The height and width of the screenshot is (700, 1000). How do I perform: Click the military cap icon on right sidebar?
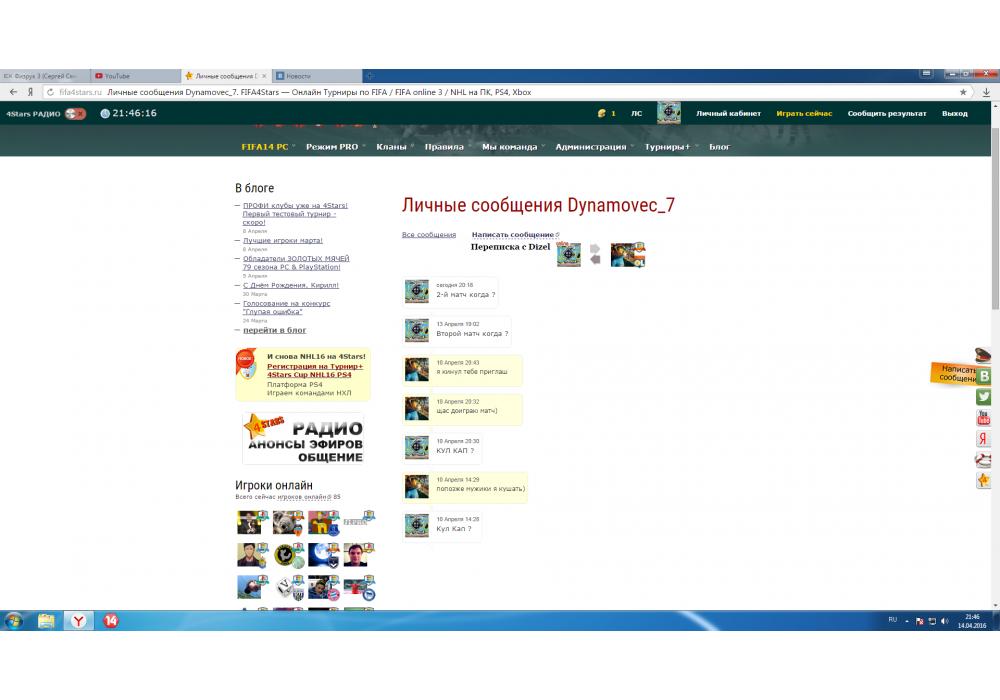pyautogui.click(x=983, y=354)
